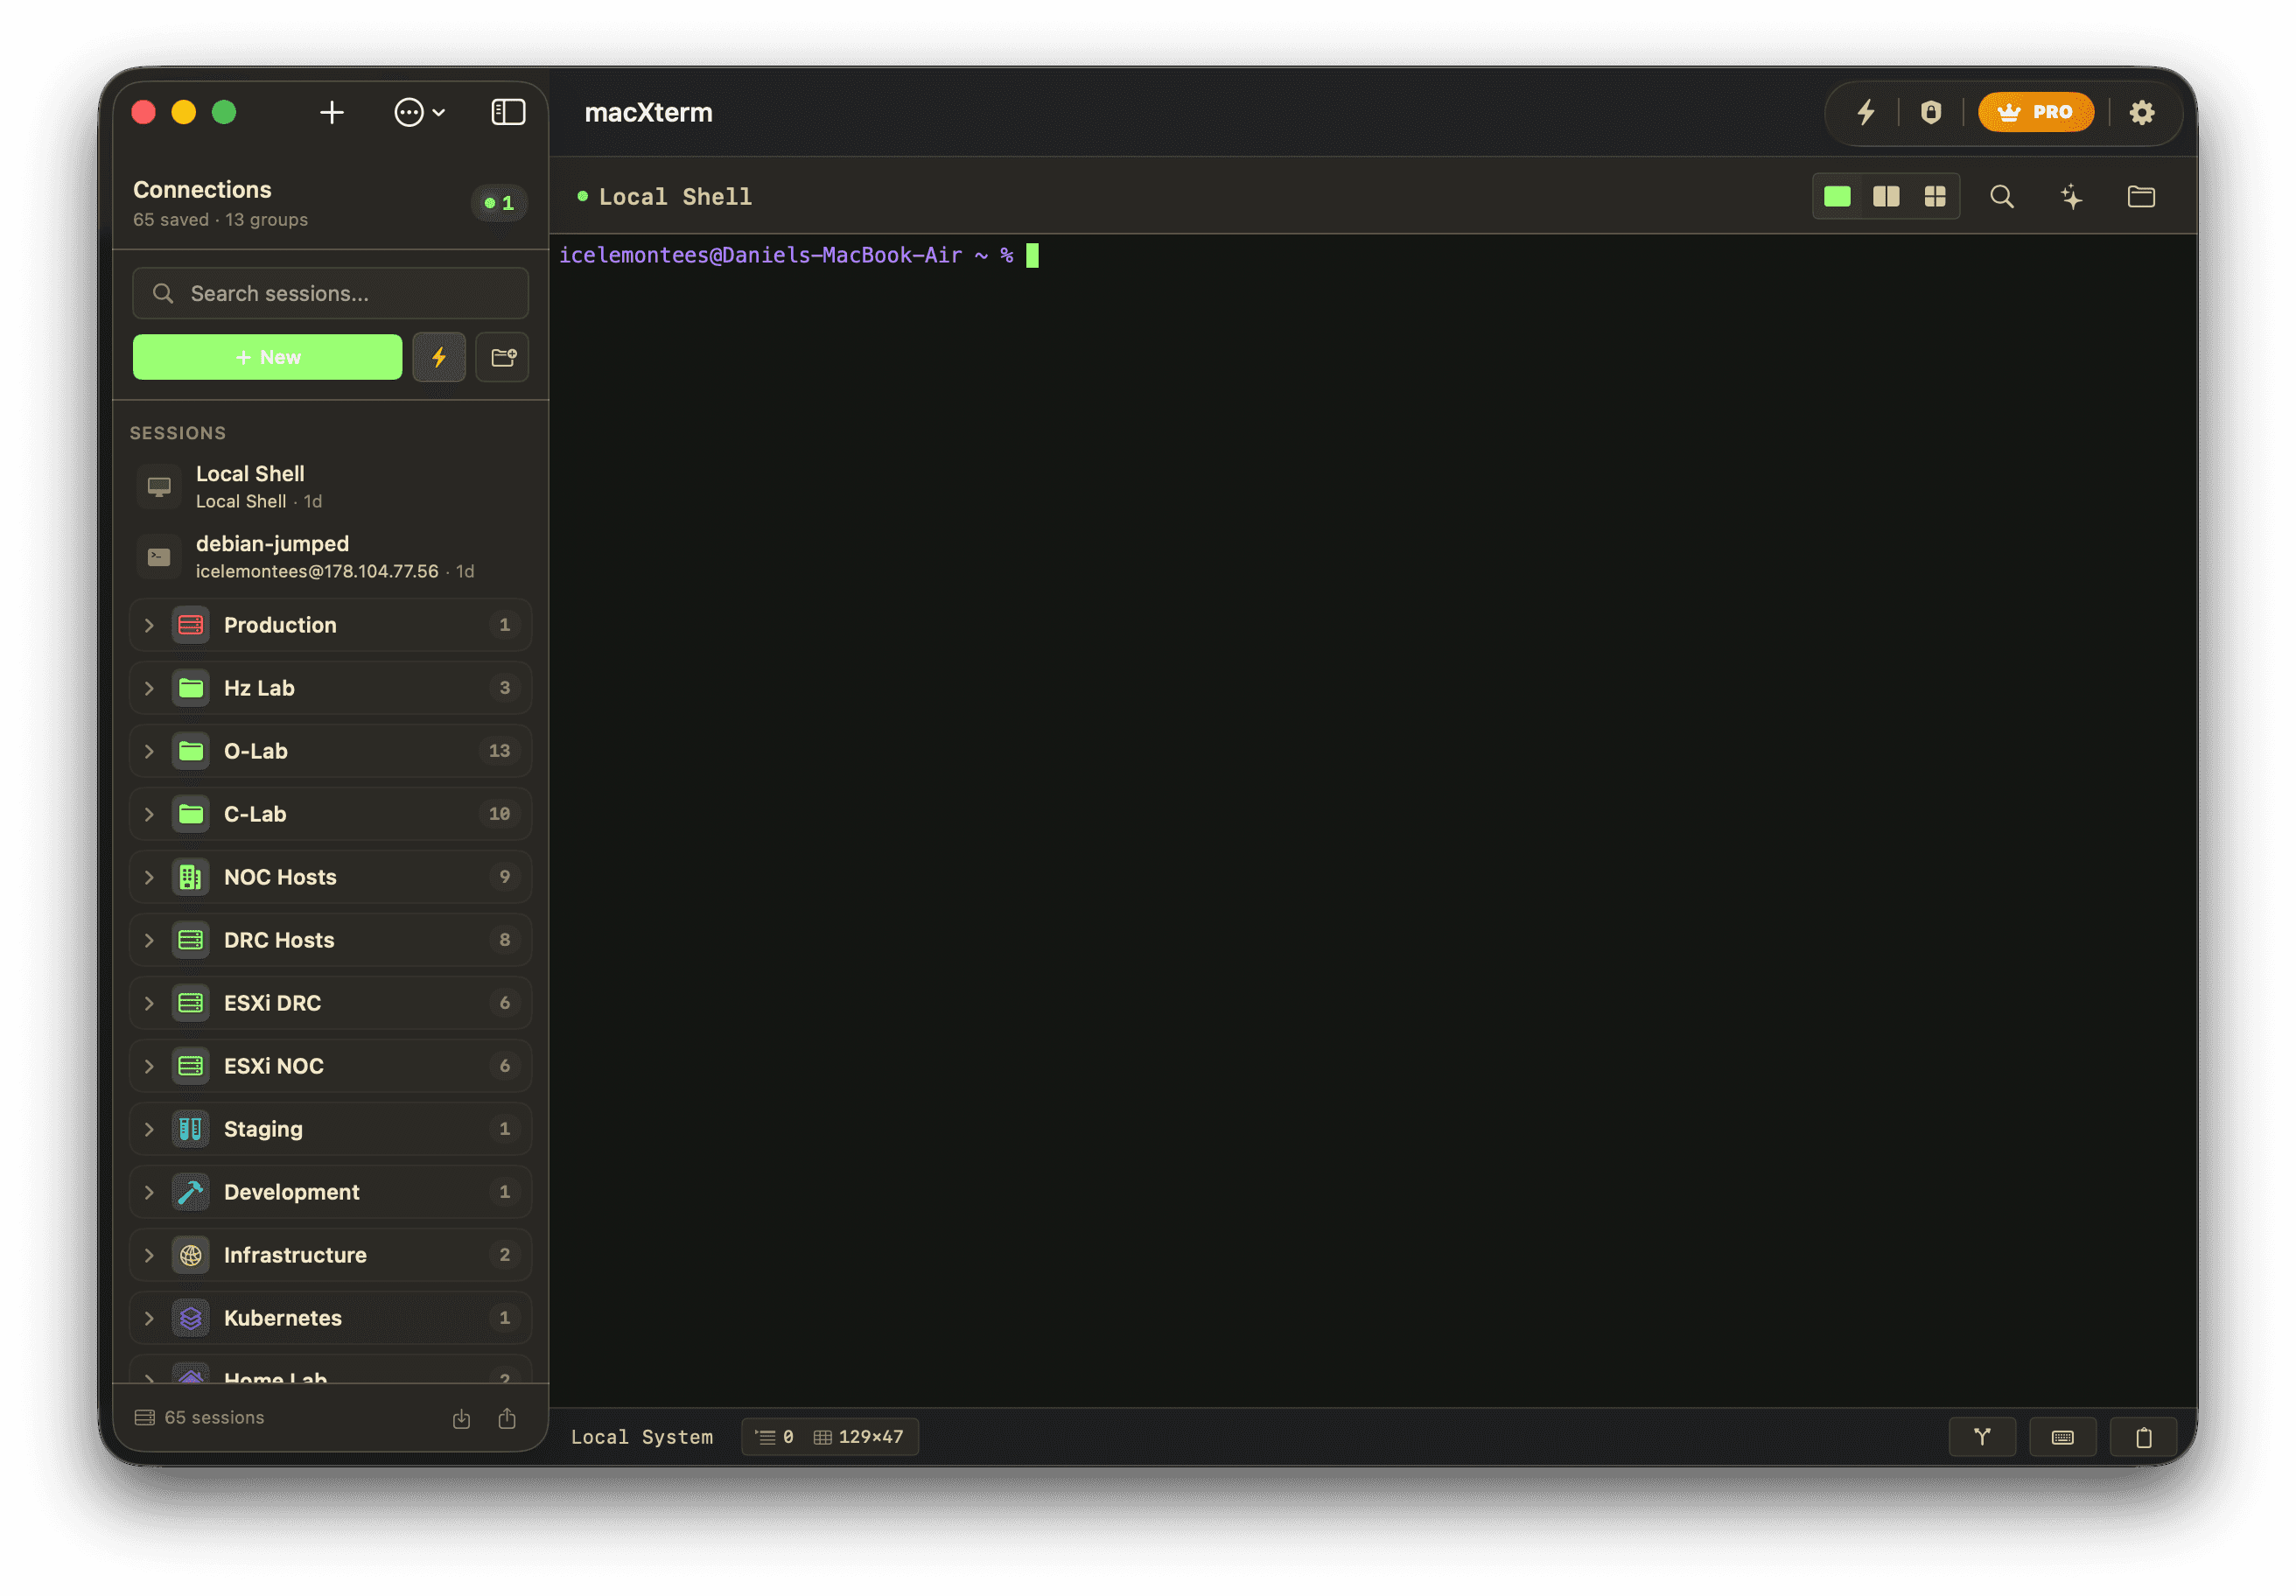2296x1596 pixels.
Task: Click the Development hammer icon
Action: pos(191,1192)
